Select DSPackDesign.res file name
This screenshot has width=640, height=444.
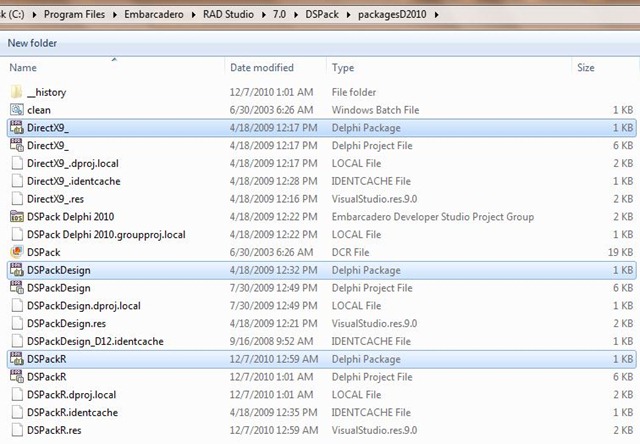pyautogui.click(x=66, y=324)
